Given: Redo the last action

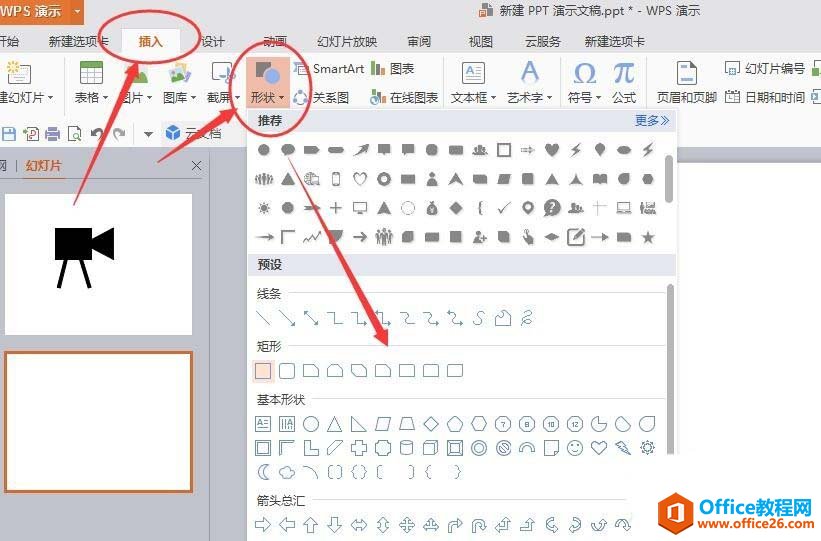Looking at the screenshot, I should pyautogui.click(x=119, y=135).
